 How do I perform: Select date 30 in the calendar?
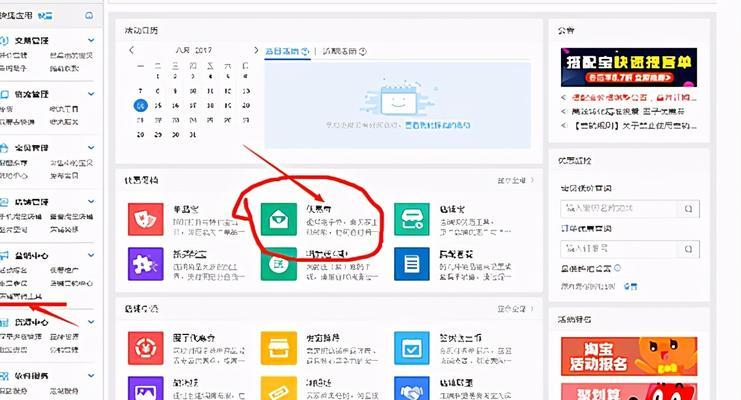pyautogui.click(x=175, y=135)
